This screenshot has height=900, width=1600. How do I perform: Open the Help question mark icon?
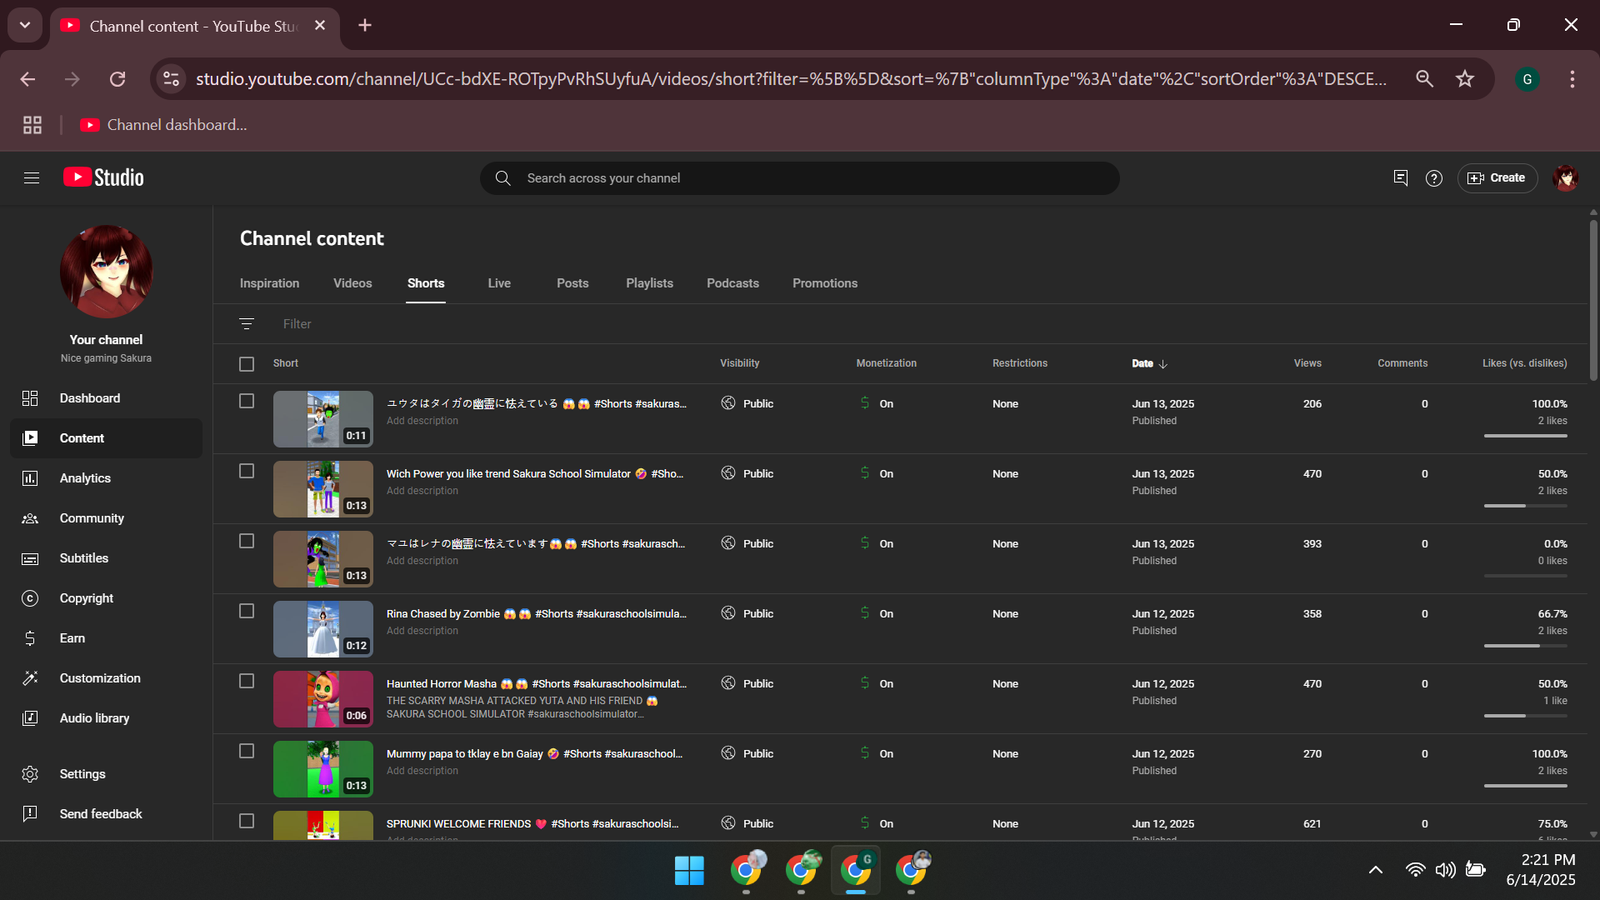tap(1434, 178)
